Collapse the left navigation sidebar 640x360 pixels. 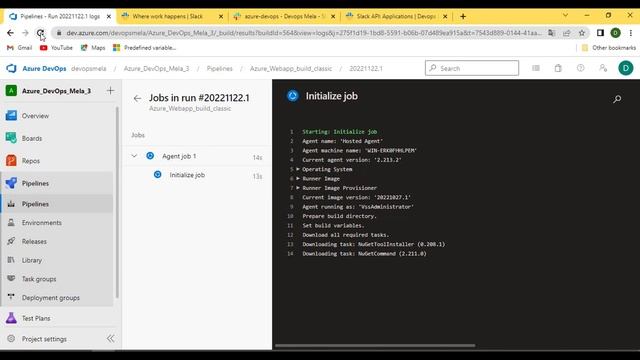click(111, 338)
